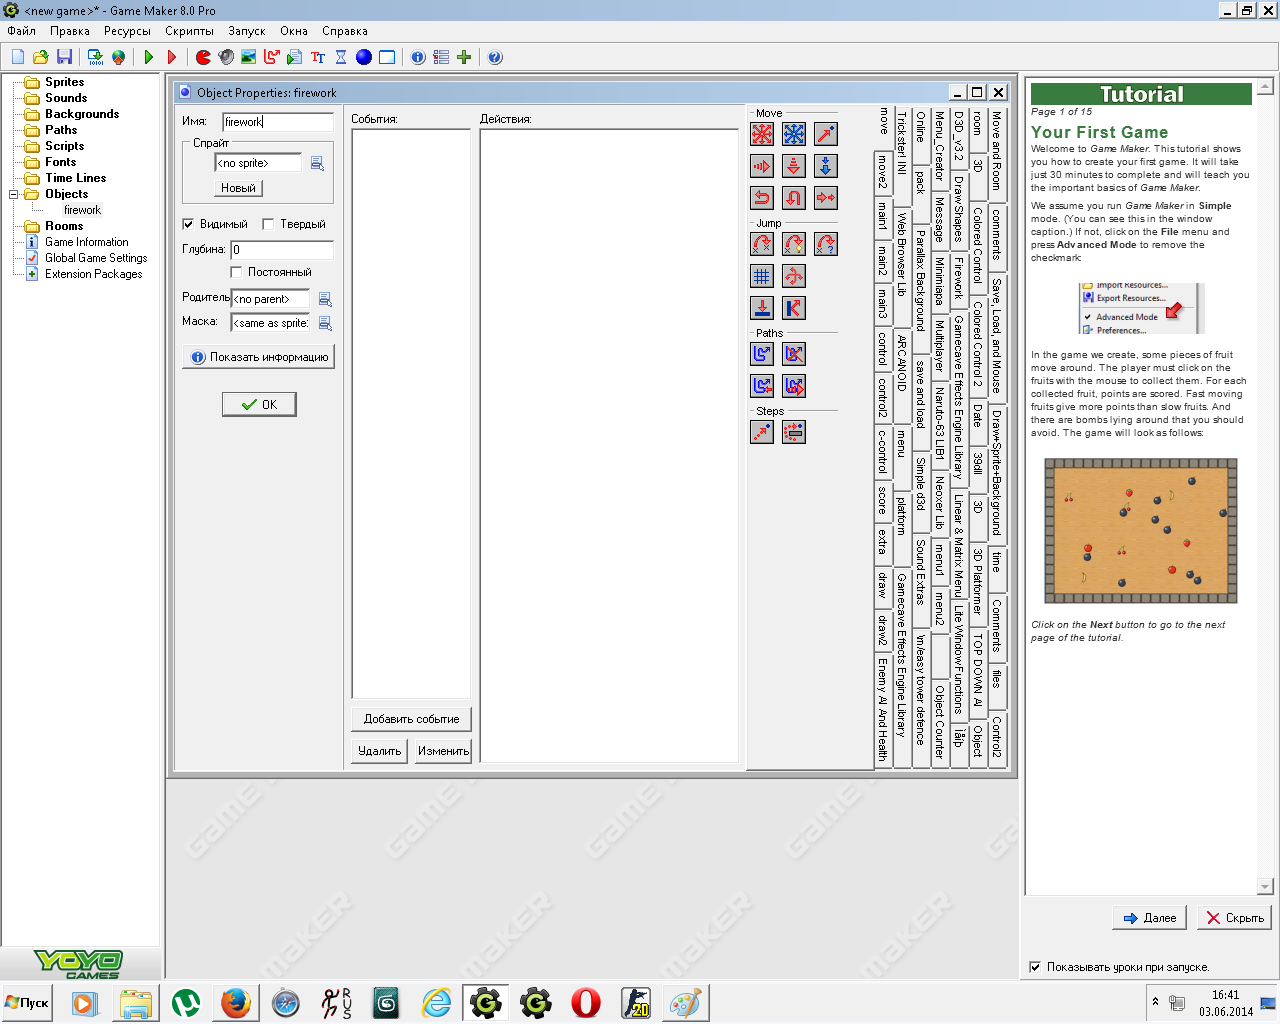Click Далее in the tutorial panel
1280x1024 pixels.
coord(1150,918)
